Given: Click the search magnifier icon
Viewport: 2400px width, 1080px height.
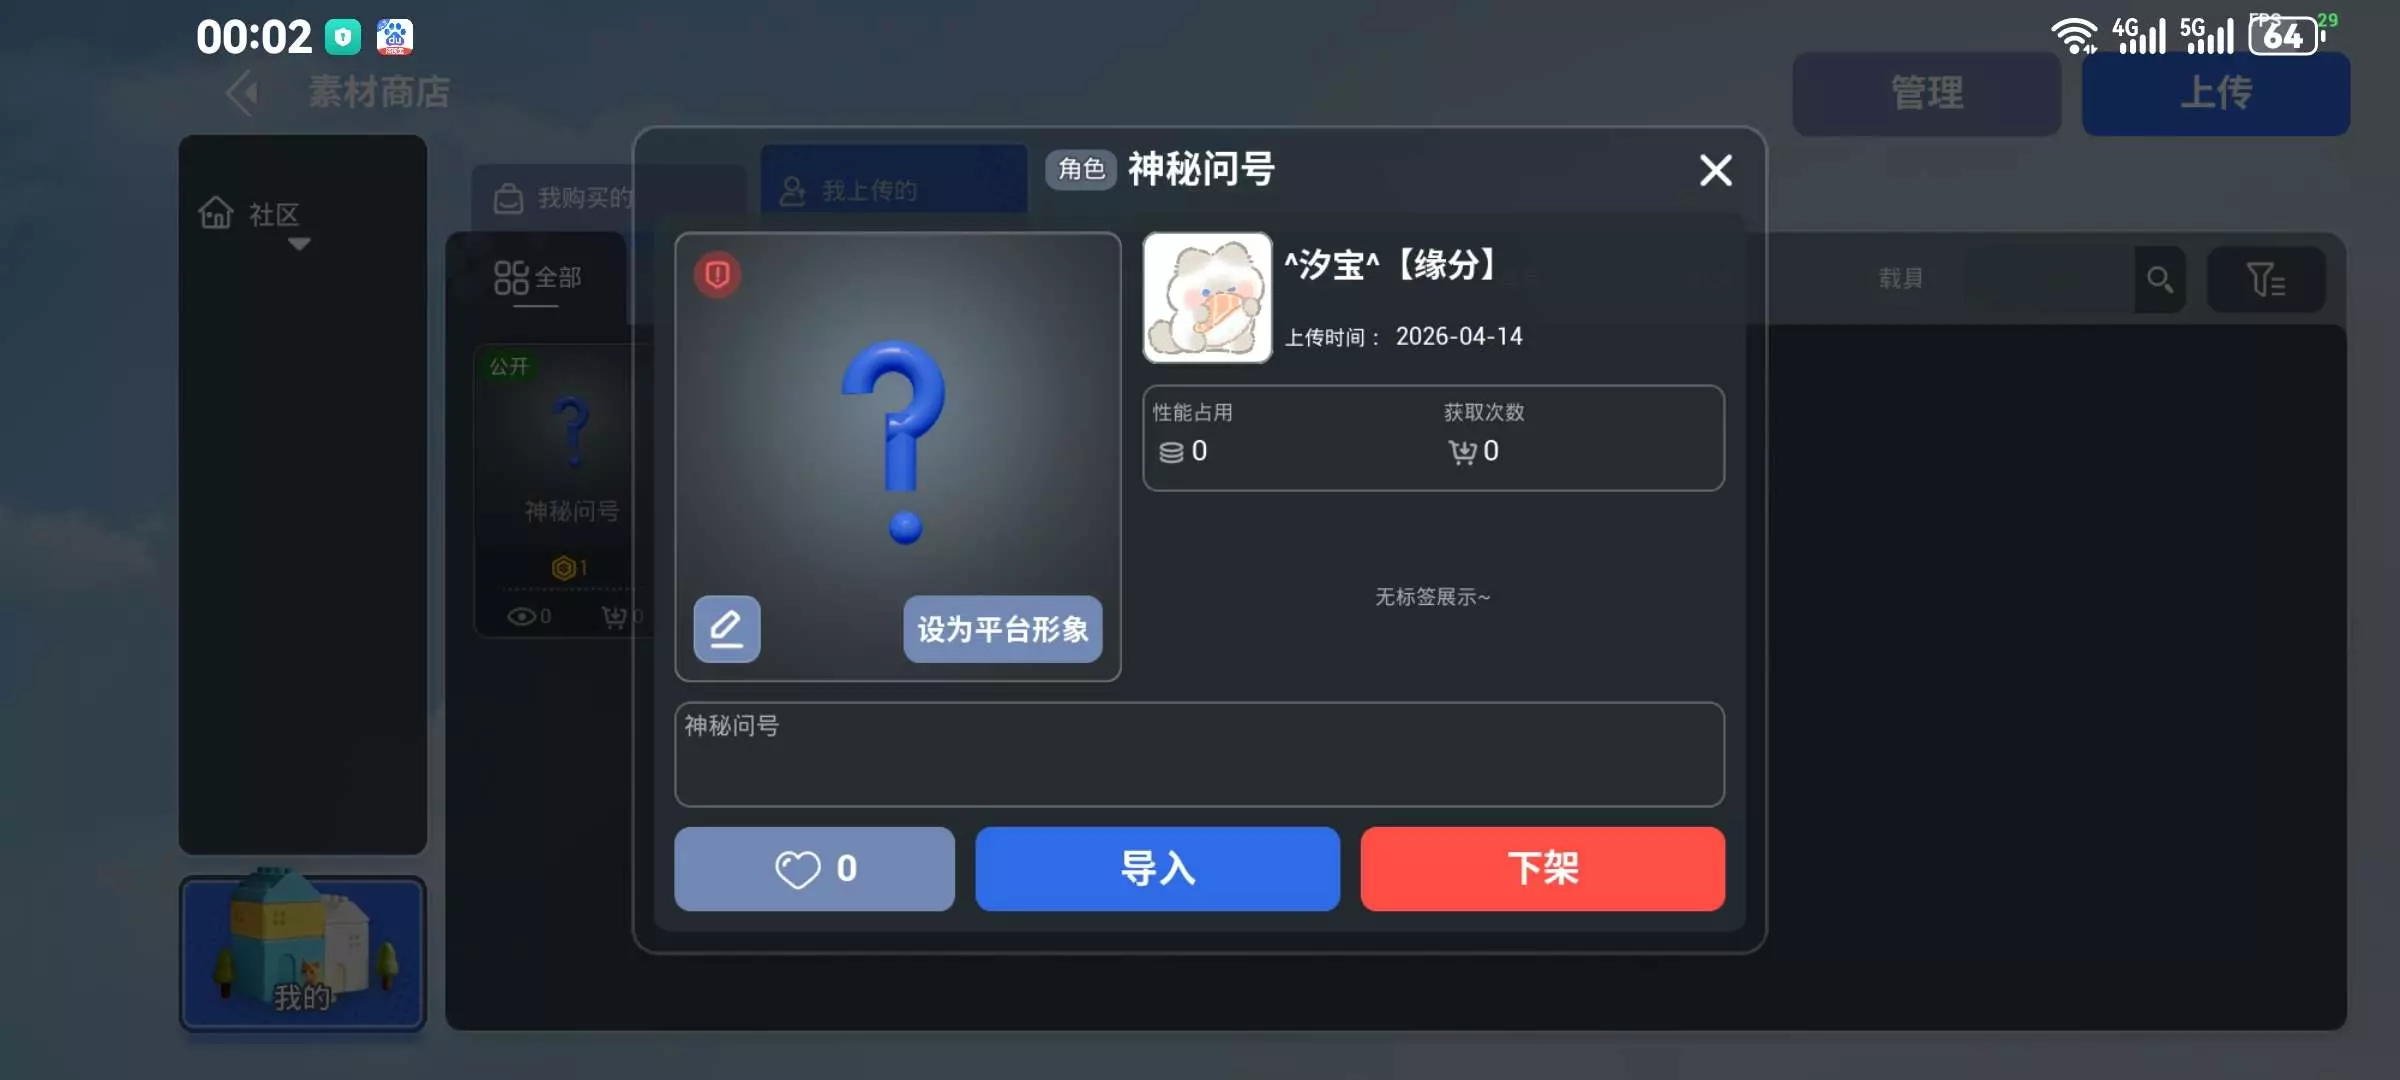Looking at the screenshot, I should 2159,280.
